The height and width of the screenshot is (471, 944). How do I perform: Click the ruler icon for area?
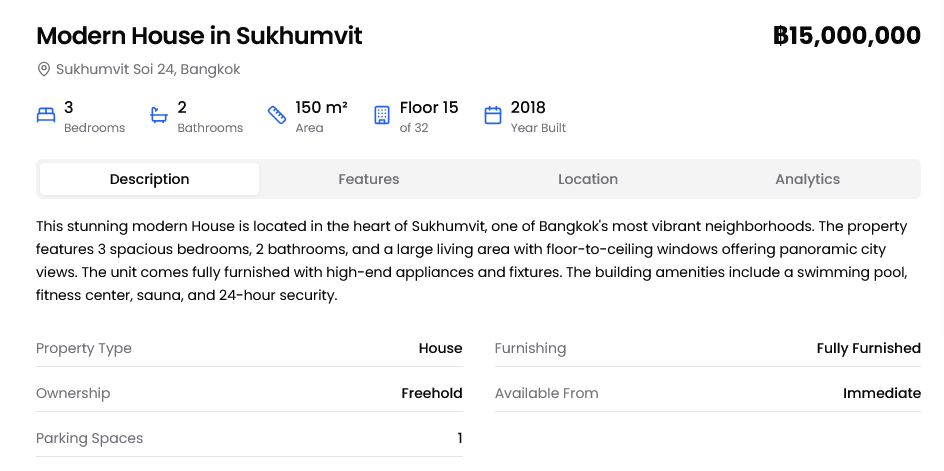point(277,115)
